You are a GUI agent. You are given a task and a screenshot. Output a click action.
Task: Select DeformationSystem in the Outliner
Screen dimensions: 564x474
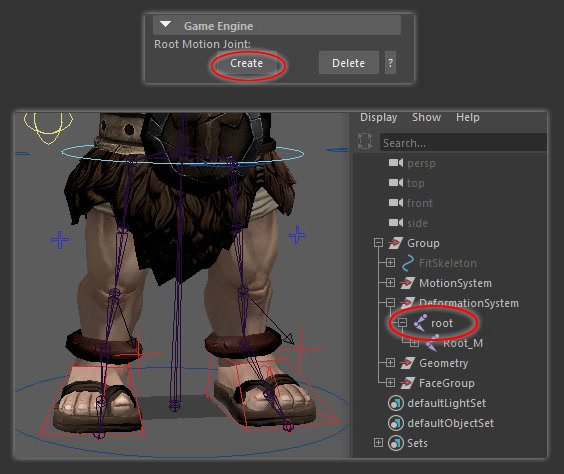click(x=469, y=303)
